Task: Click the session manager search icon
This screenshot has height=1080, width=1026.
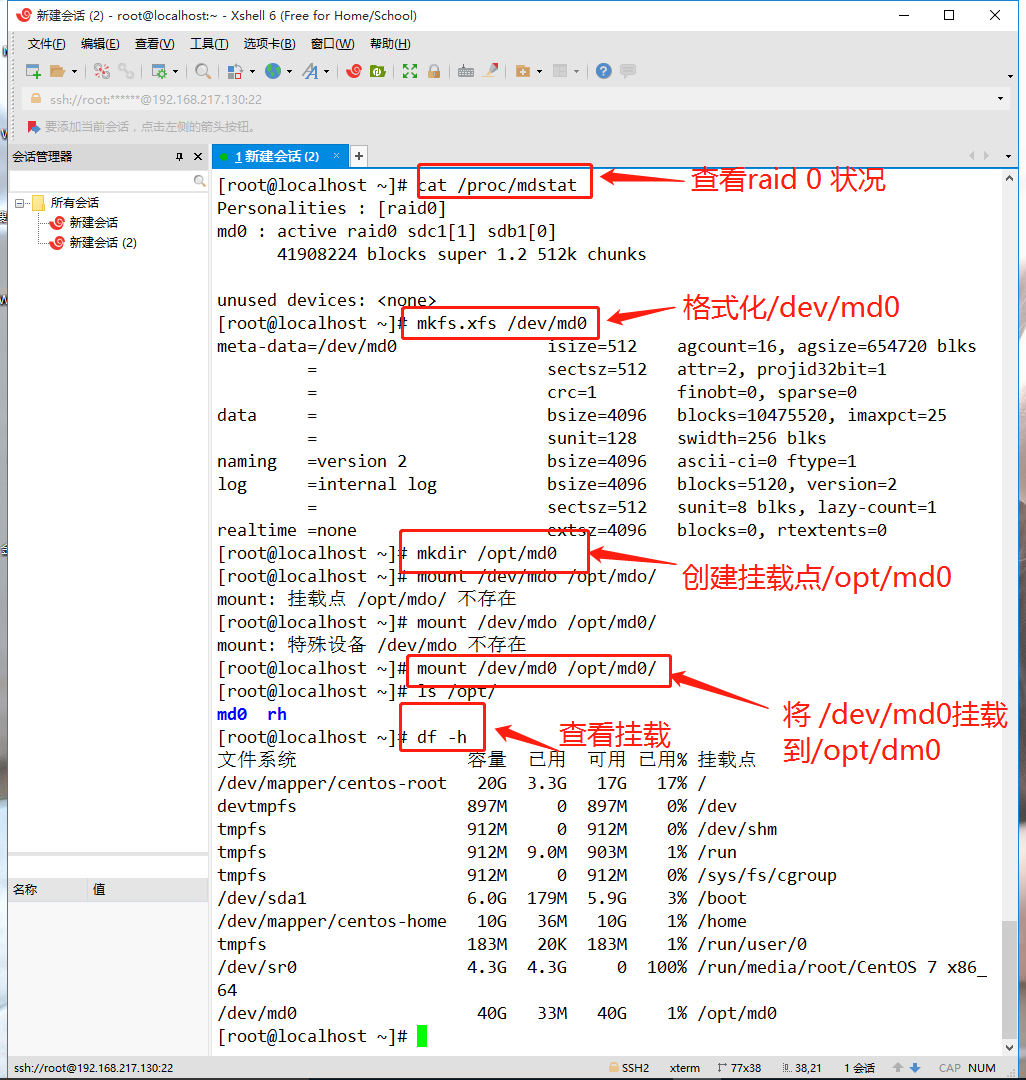Action: click(x=199, y=180)
